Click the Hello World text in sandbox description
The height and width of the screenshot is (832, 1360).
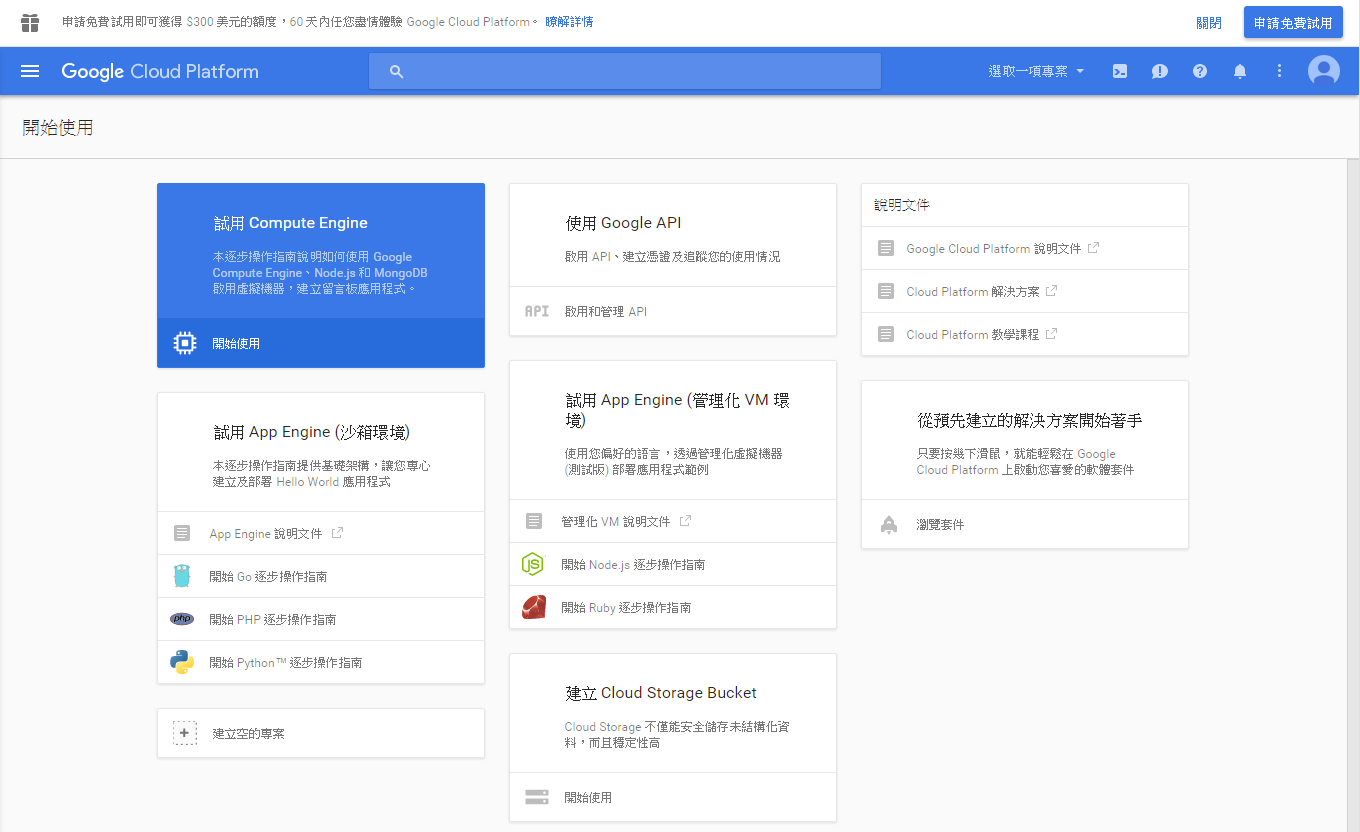pyautogui.click(x=308, y=482)
